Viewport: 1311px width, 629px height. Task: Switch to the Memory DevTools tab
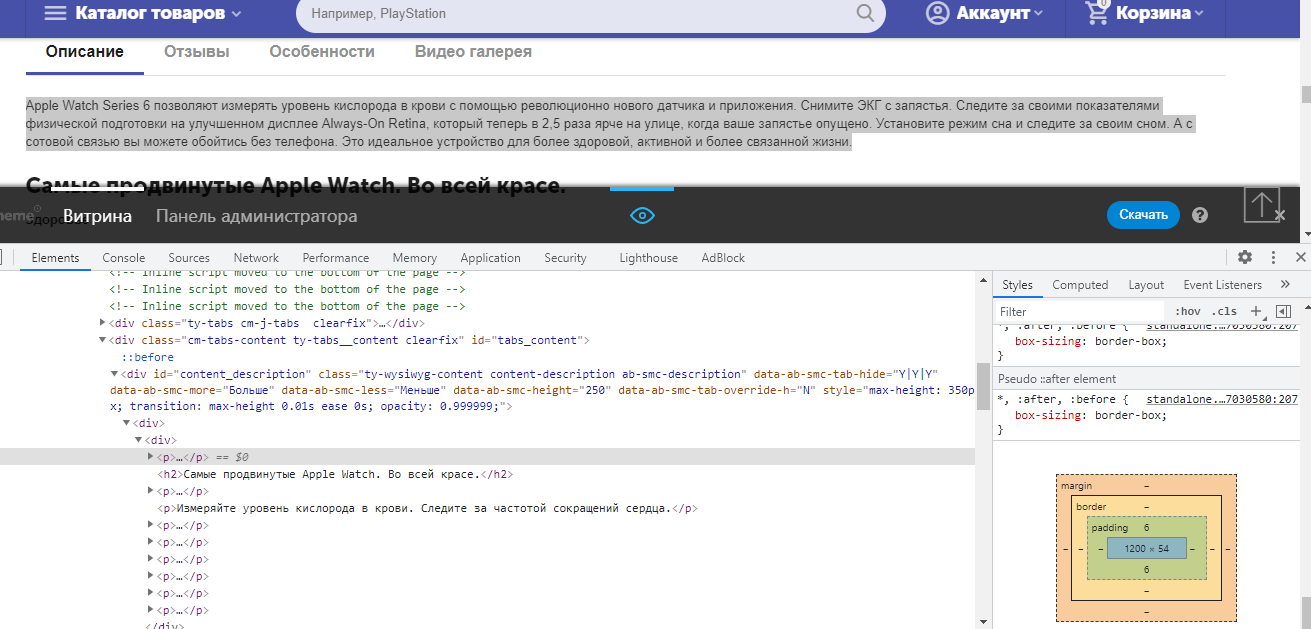415,258
